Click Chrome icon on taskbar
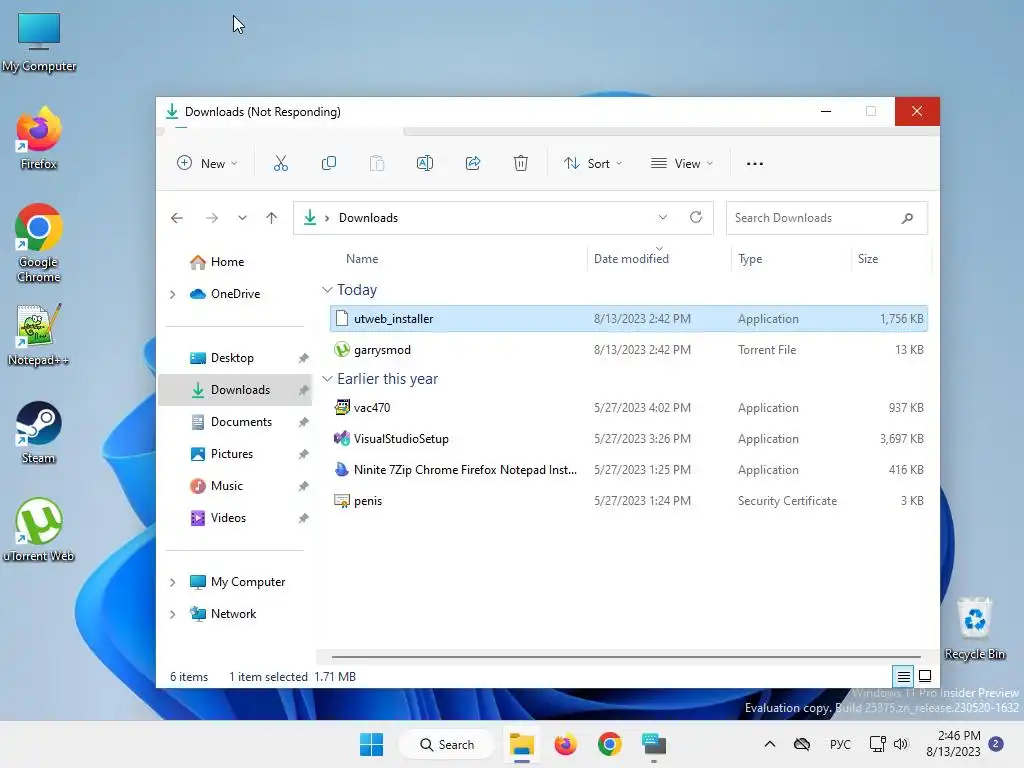This screenshot has height=768, width=1024. (x=609, y=744)
